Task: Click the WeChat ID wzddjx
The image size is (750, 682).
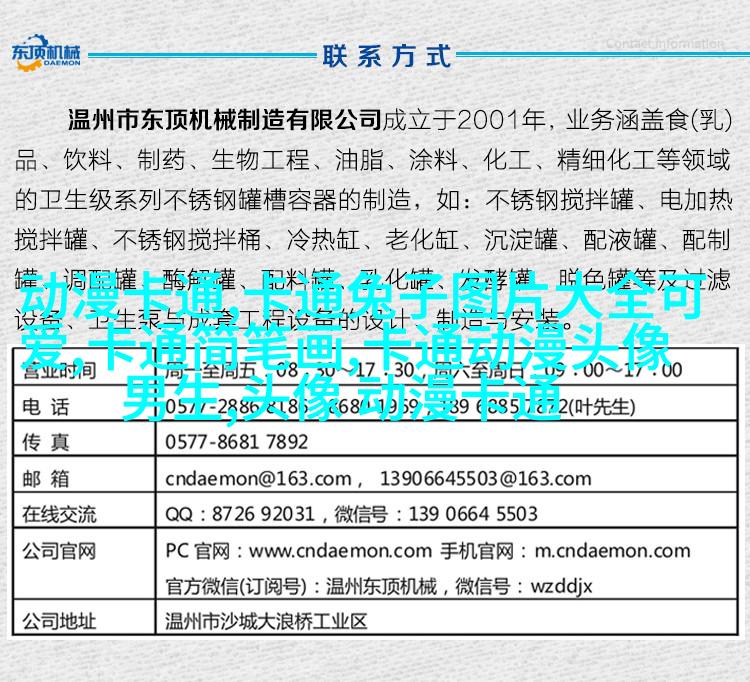Action: [562, 586]
